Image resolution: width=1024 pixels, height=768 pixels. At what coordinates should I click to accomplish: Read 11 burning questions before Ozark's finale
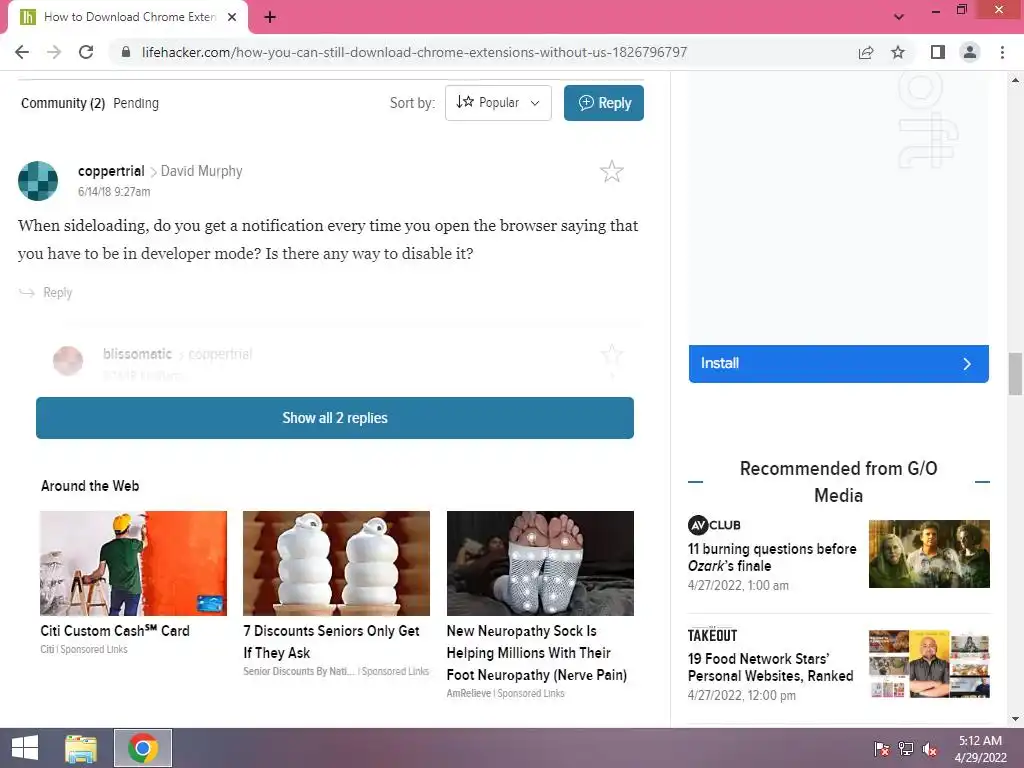[772, 557]
